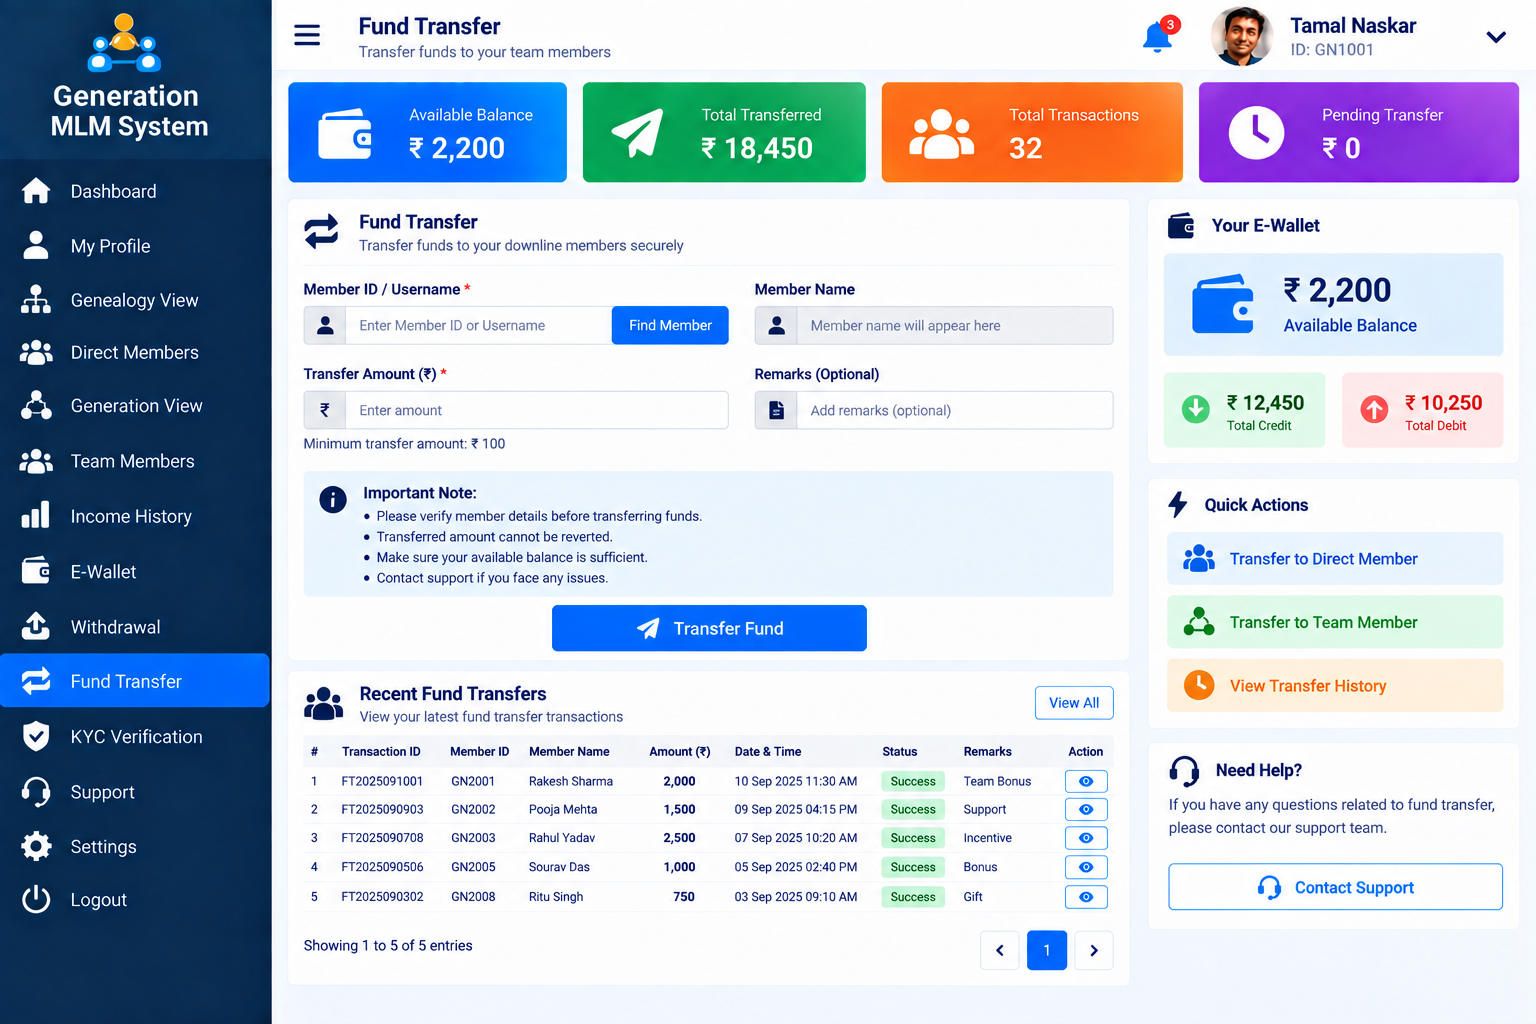Click Transfer to Direct Member quick action

click(1335, 558)
